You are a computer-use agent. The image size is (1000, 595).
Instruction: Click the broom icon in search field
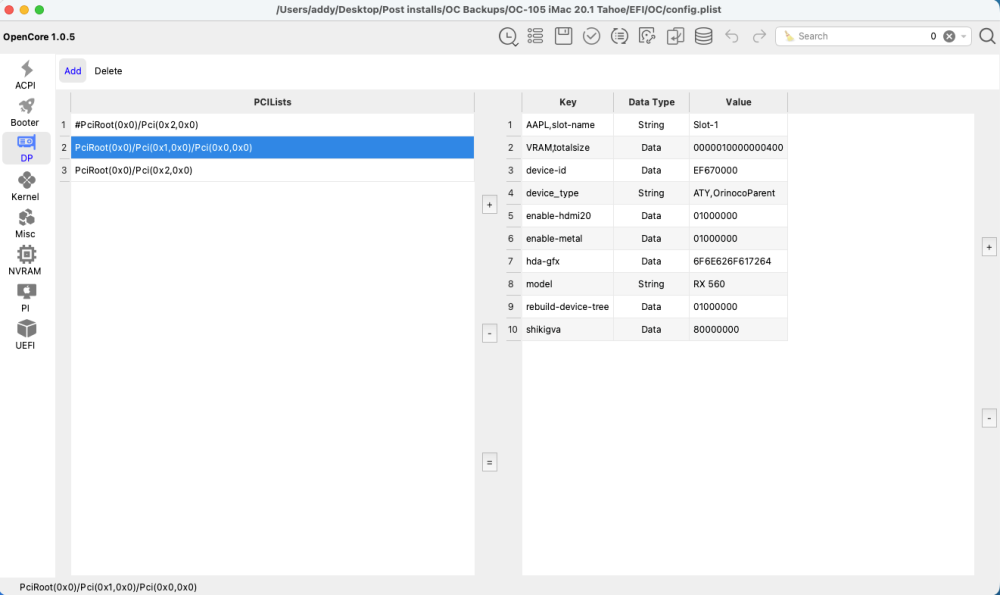pyautogui.click(x=789, y=36)
